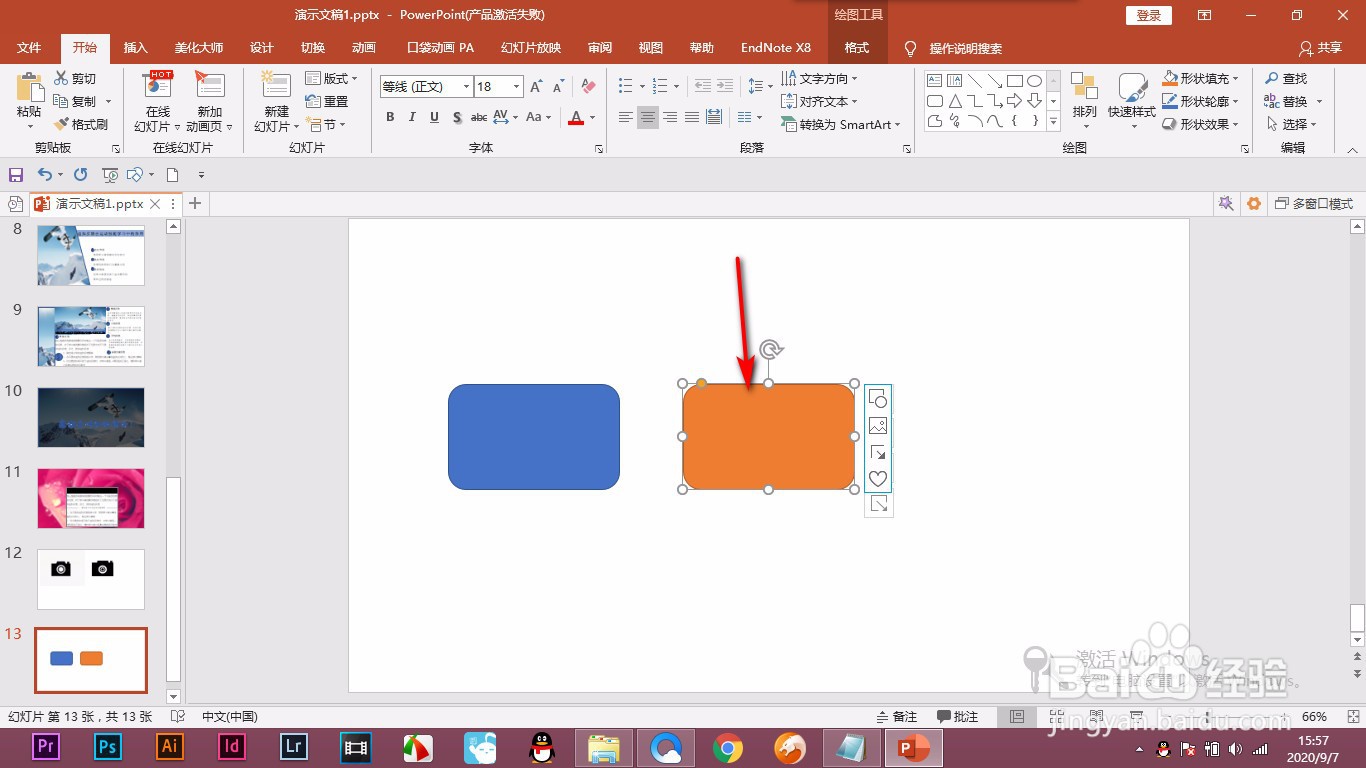Switch to Normal view in status bar
1366x768 pixels.
pyautogui.click(x=1017, y=717)
